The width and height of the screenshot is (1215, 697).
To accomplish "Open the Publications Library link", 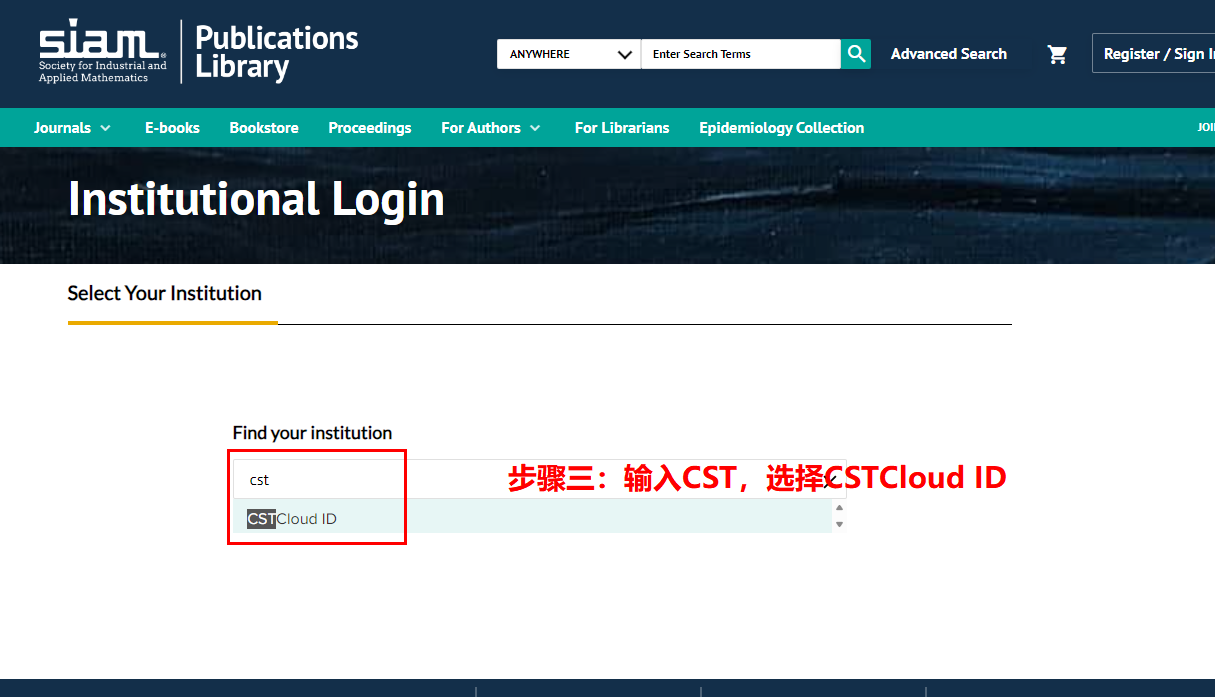I will point(277,52).
